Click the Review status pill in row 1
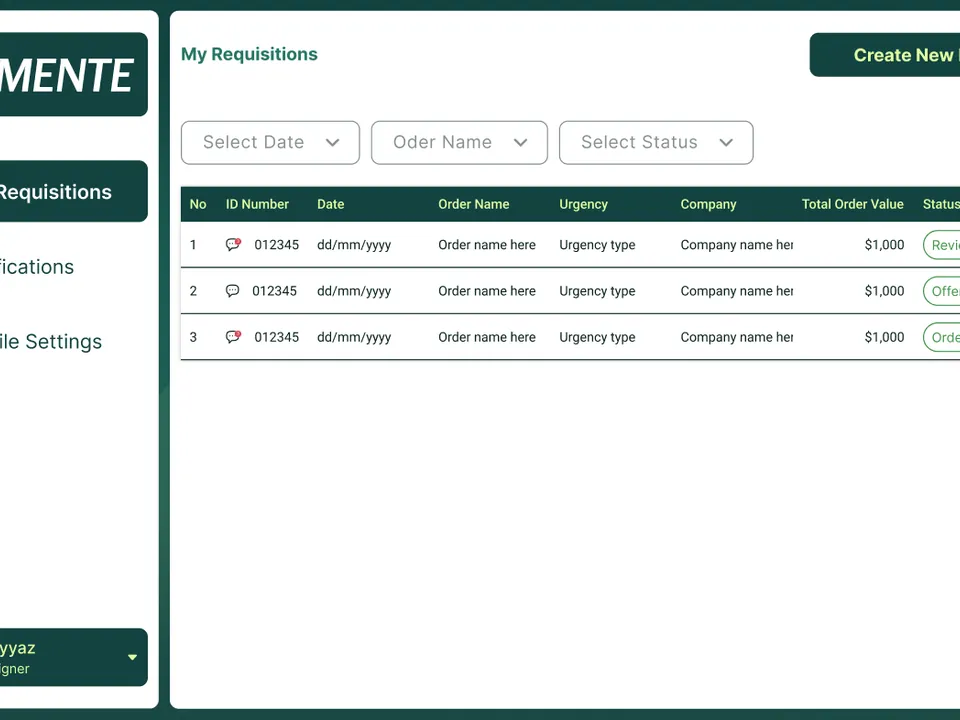The height and width of the screenshot is (720, 960). click(x=942, y=245)
